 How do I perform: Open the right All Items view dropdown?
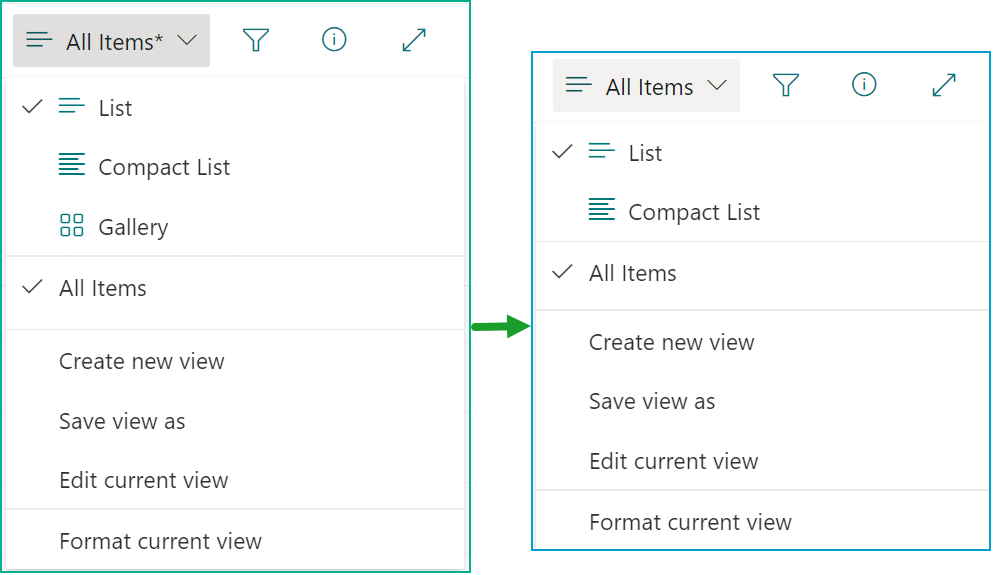point(646,85)
